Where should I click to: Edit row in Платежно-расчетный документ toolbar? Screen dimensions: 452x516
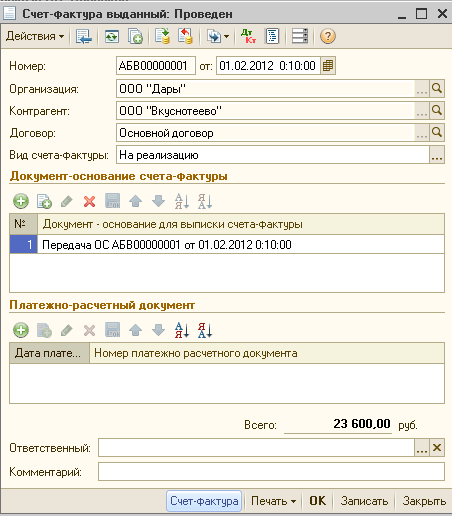click(x=67, y=330)
